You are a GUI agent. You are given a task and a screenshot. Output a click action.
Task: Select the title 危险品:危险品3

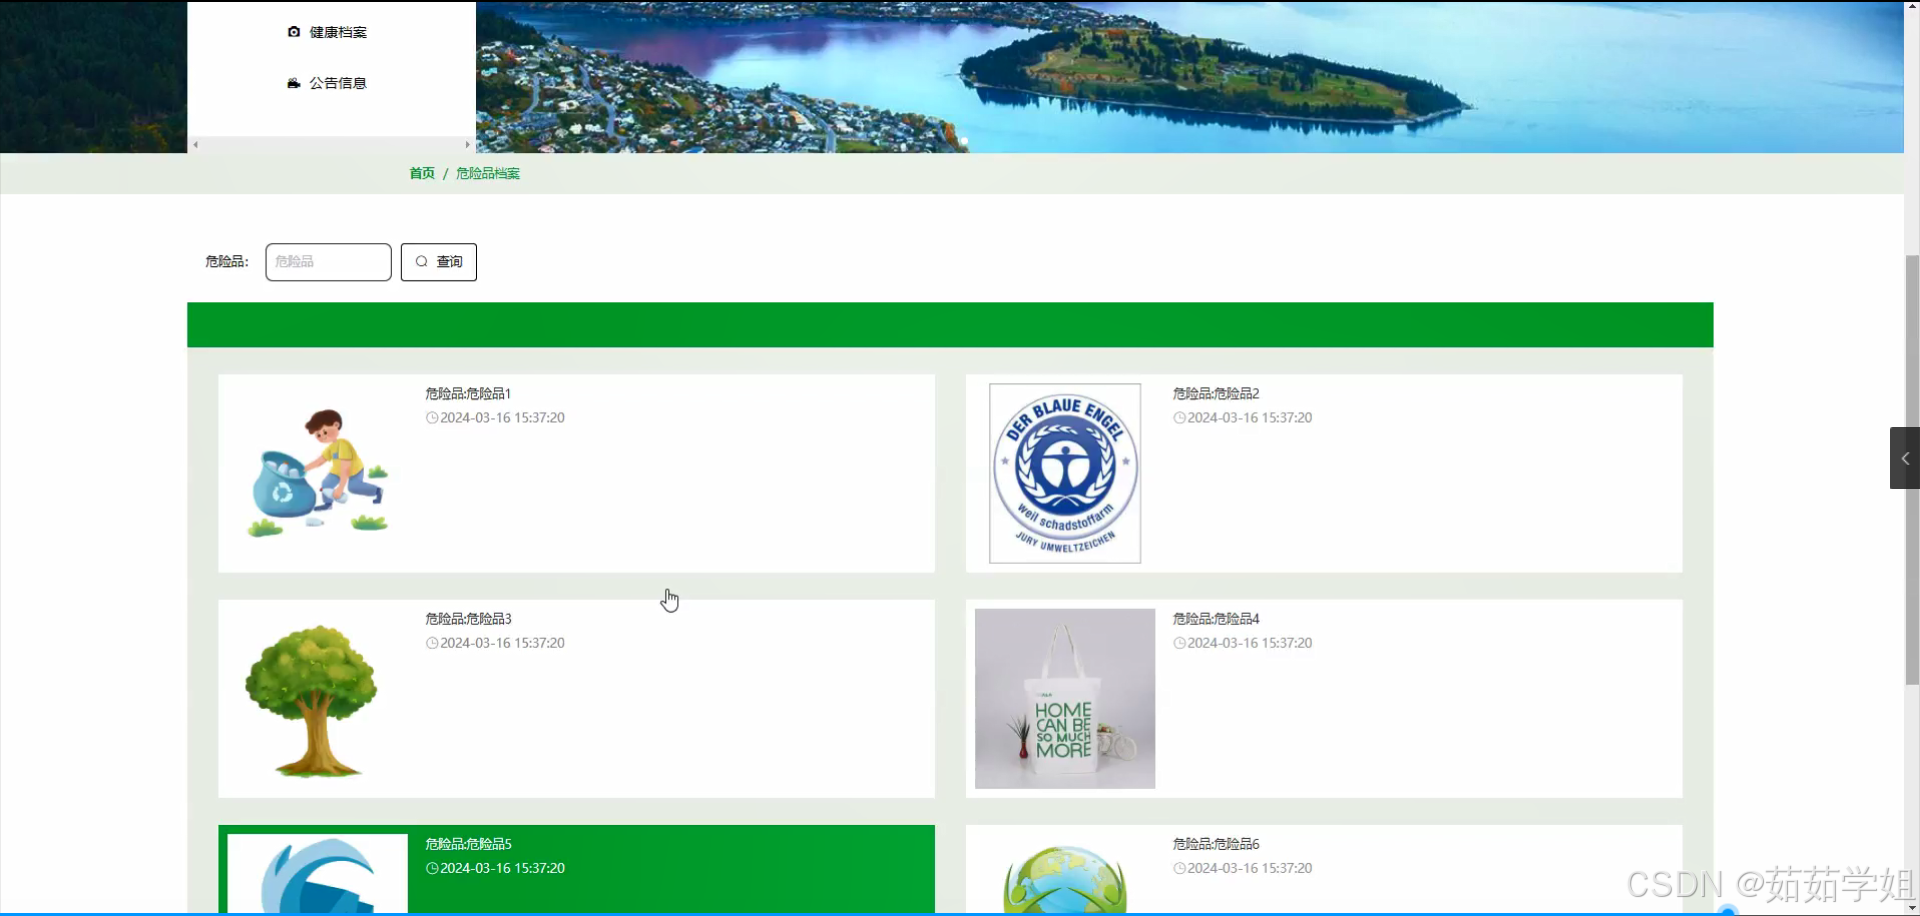(x=468, y=619)
